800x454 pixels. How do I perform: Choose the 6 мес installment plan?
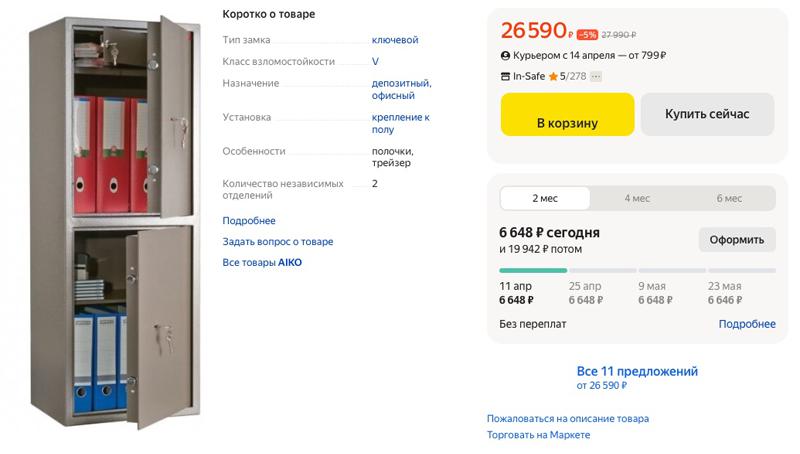[729, 198]
